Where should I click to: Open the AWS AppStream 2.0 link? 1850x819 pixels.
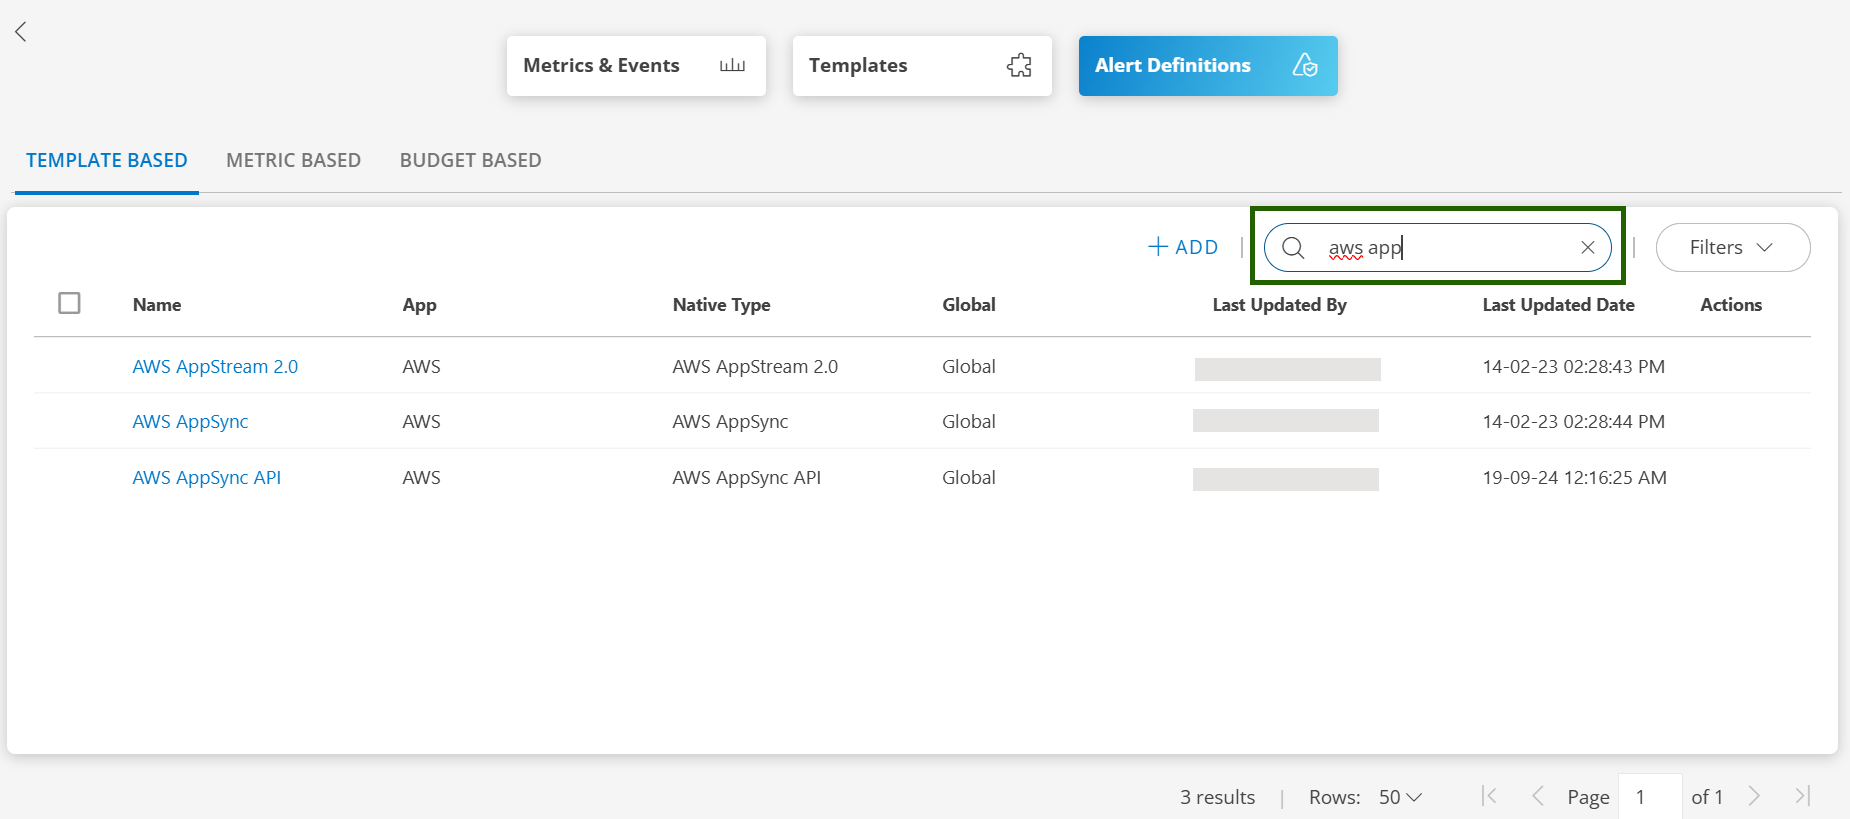point(215,367)
